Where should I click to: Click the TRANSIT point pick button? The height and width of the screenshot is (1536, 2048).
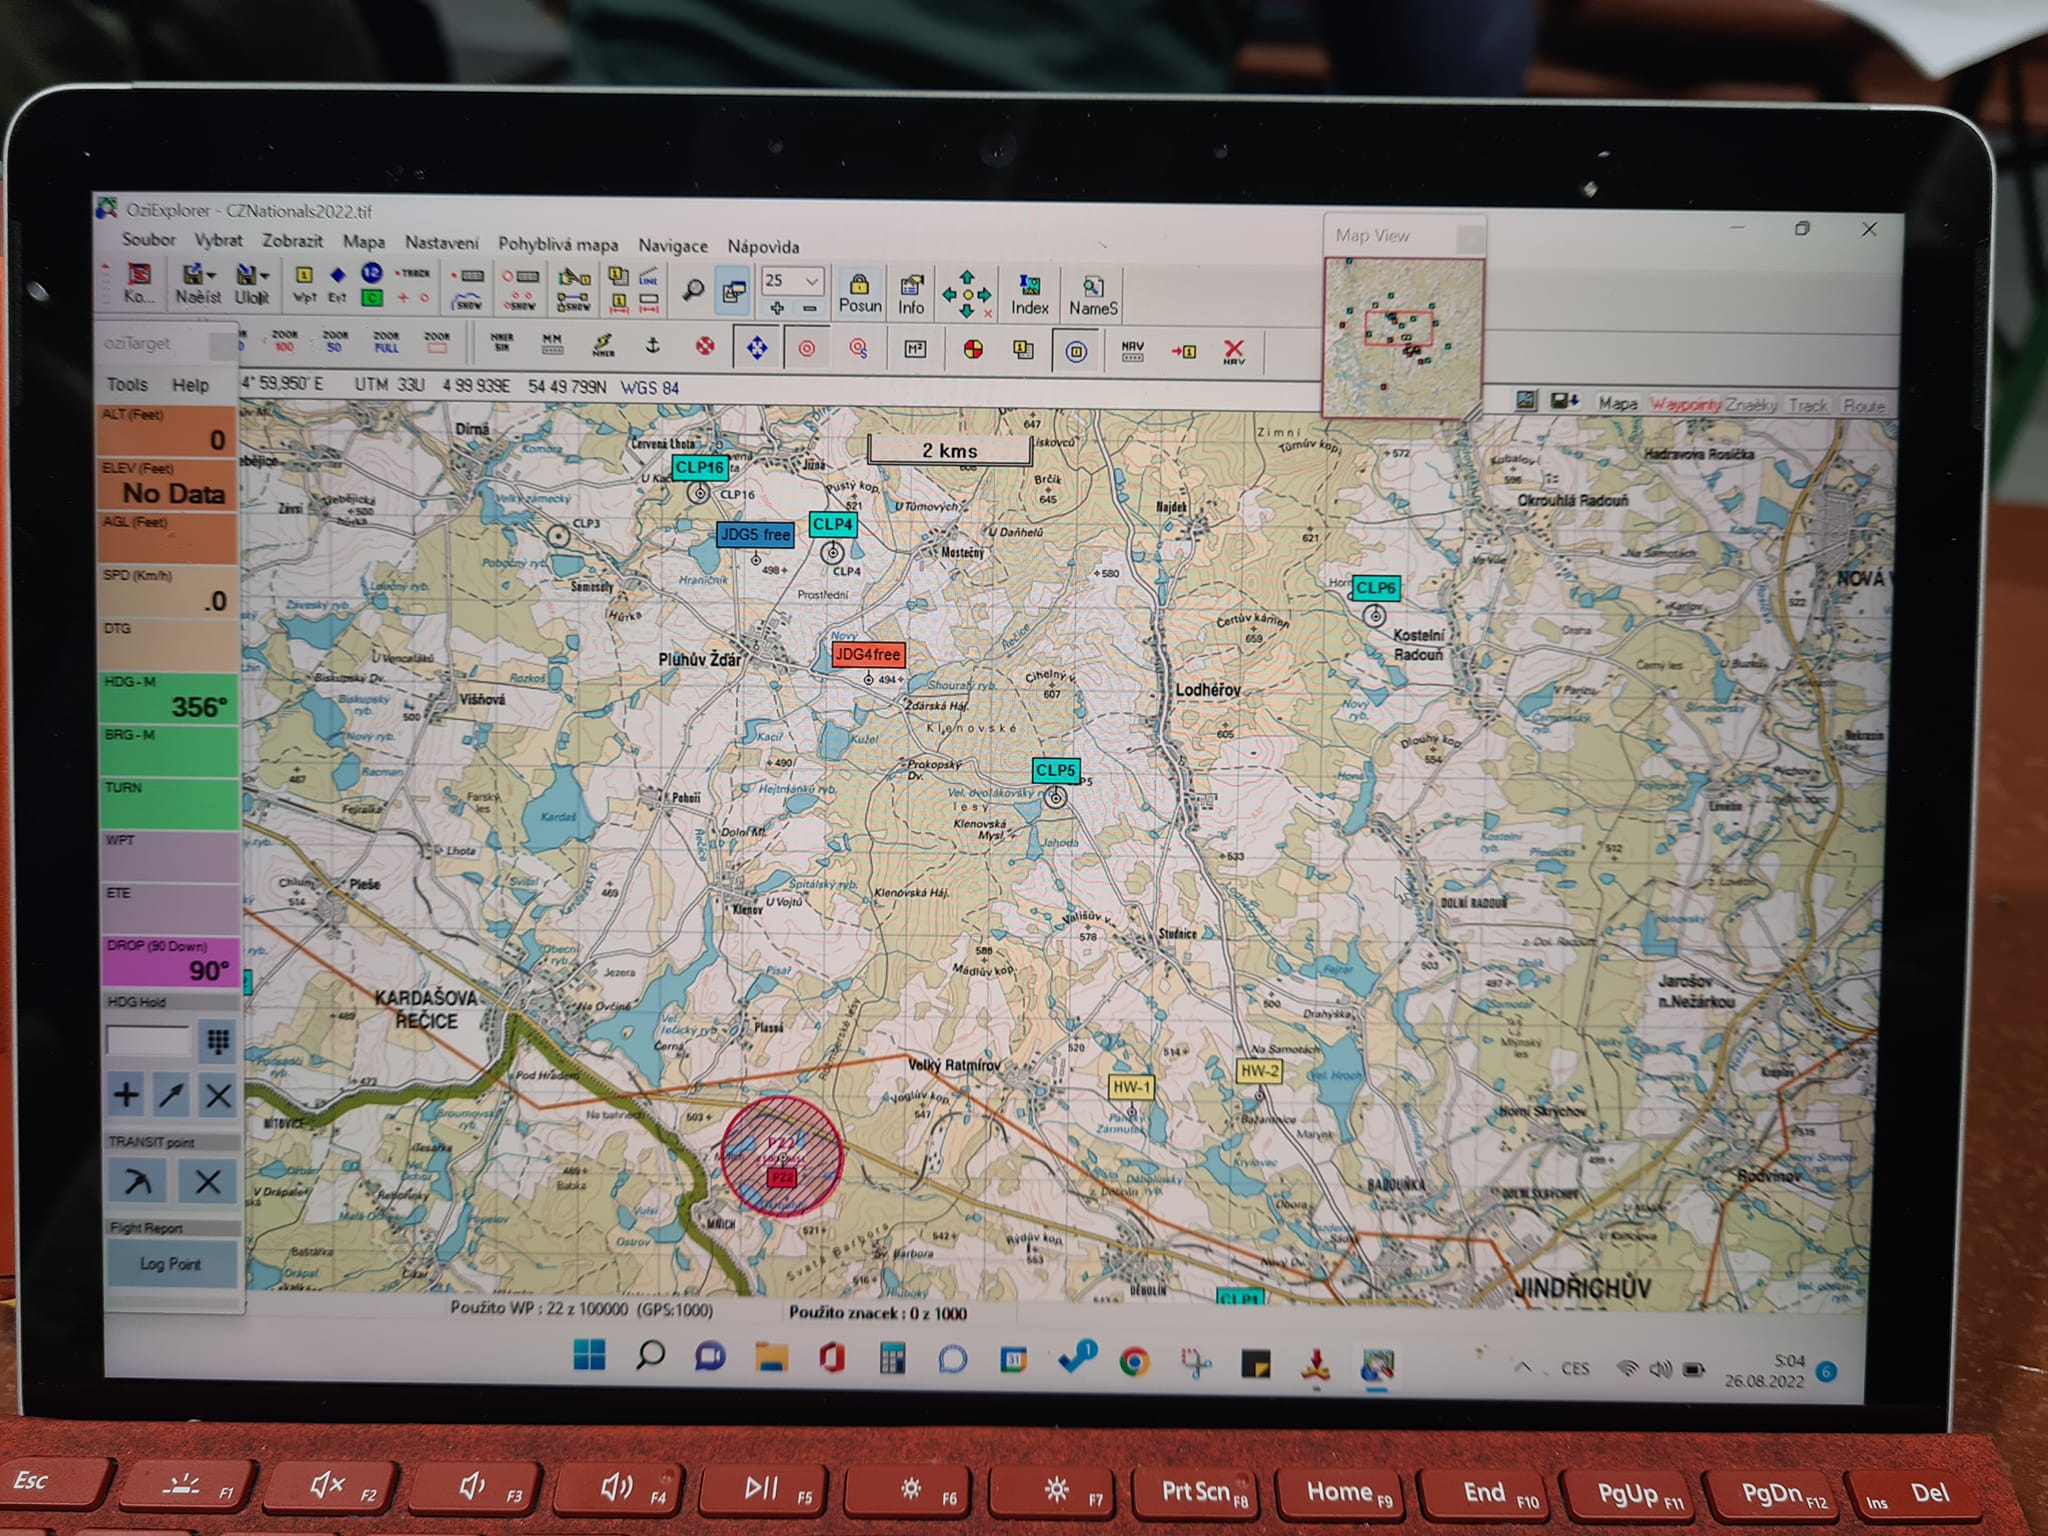(137, 1181)
